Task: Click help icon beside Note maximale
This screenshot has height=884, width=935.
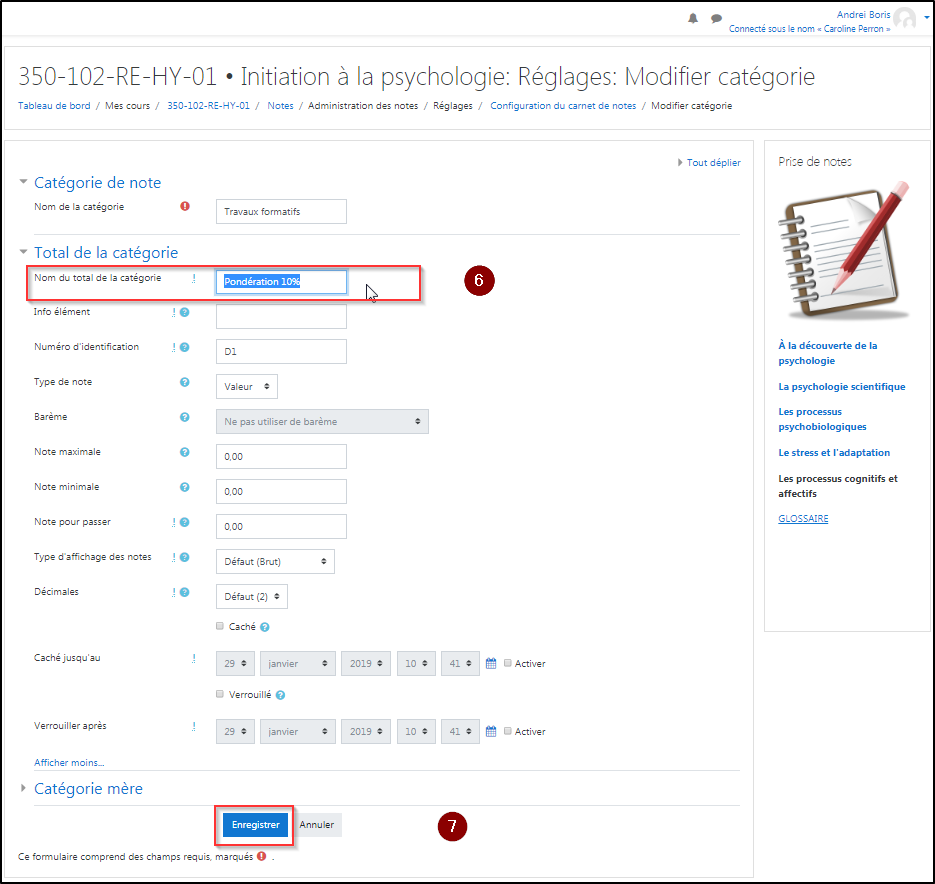Action: click(x=184, y=452)
